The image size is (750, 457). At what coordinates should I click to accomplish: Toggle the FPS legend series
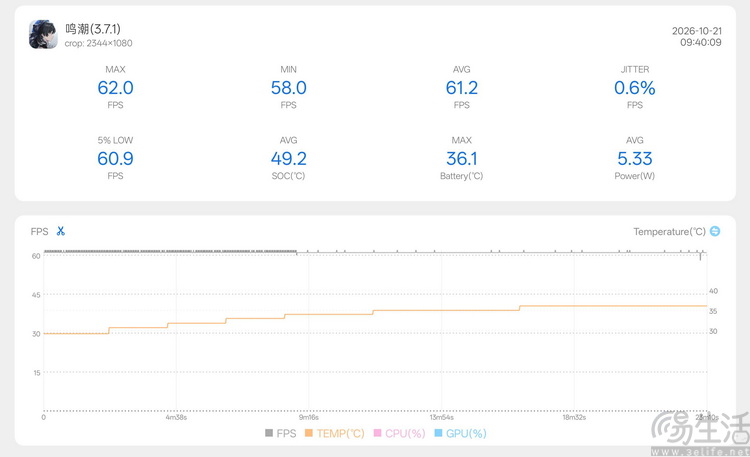point(281,433)
